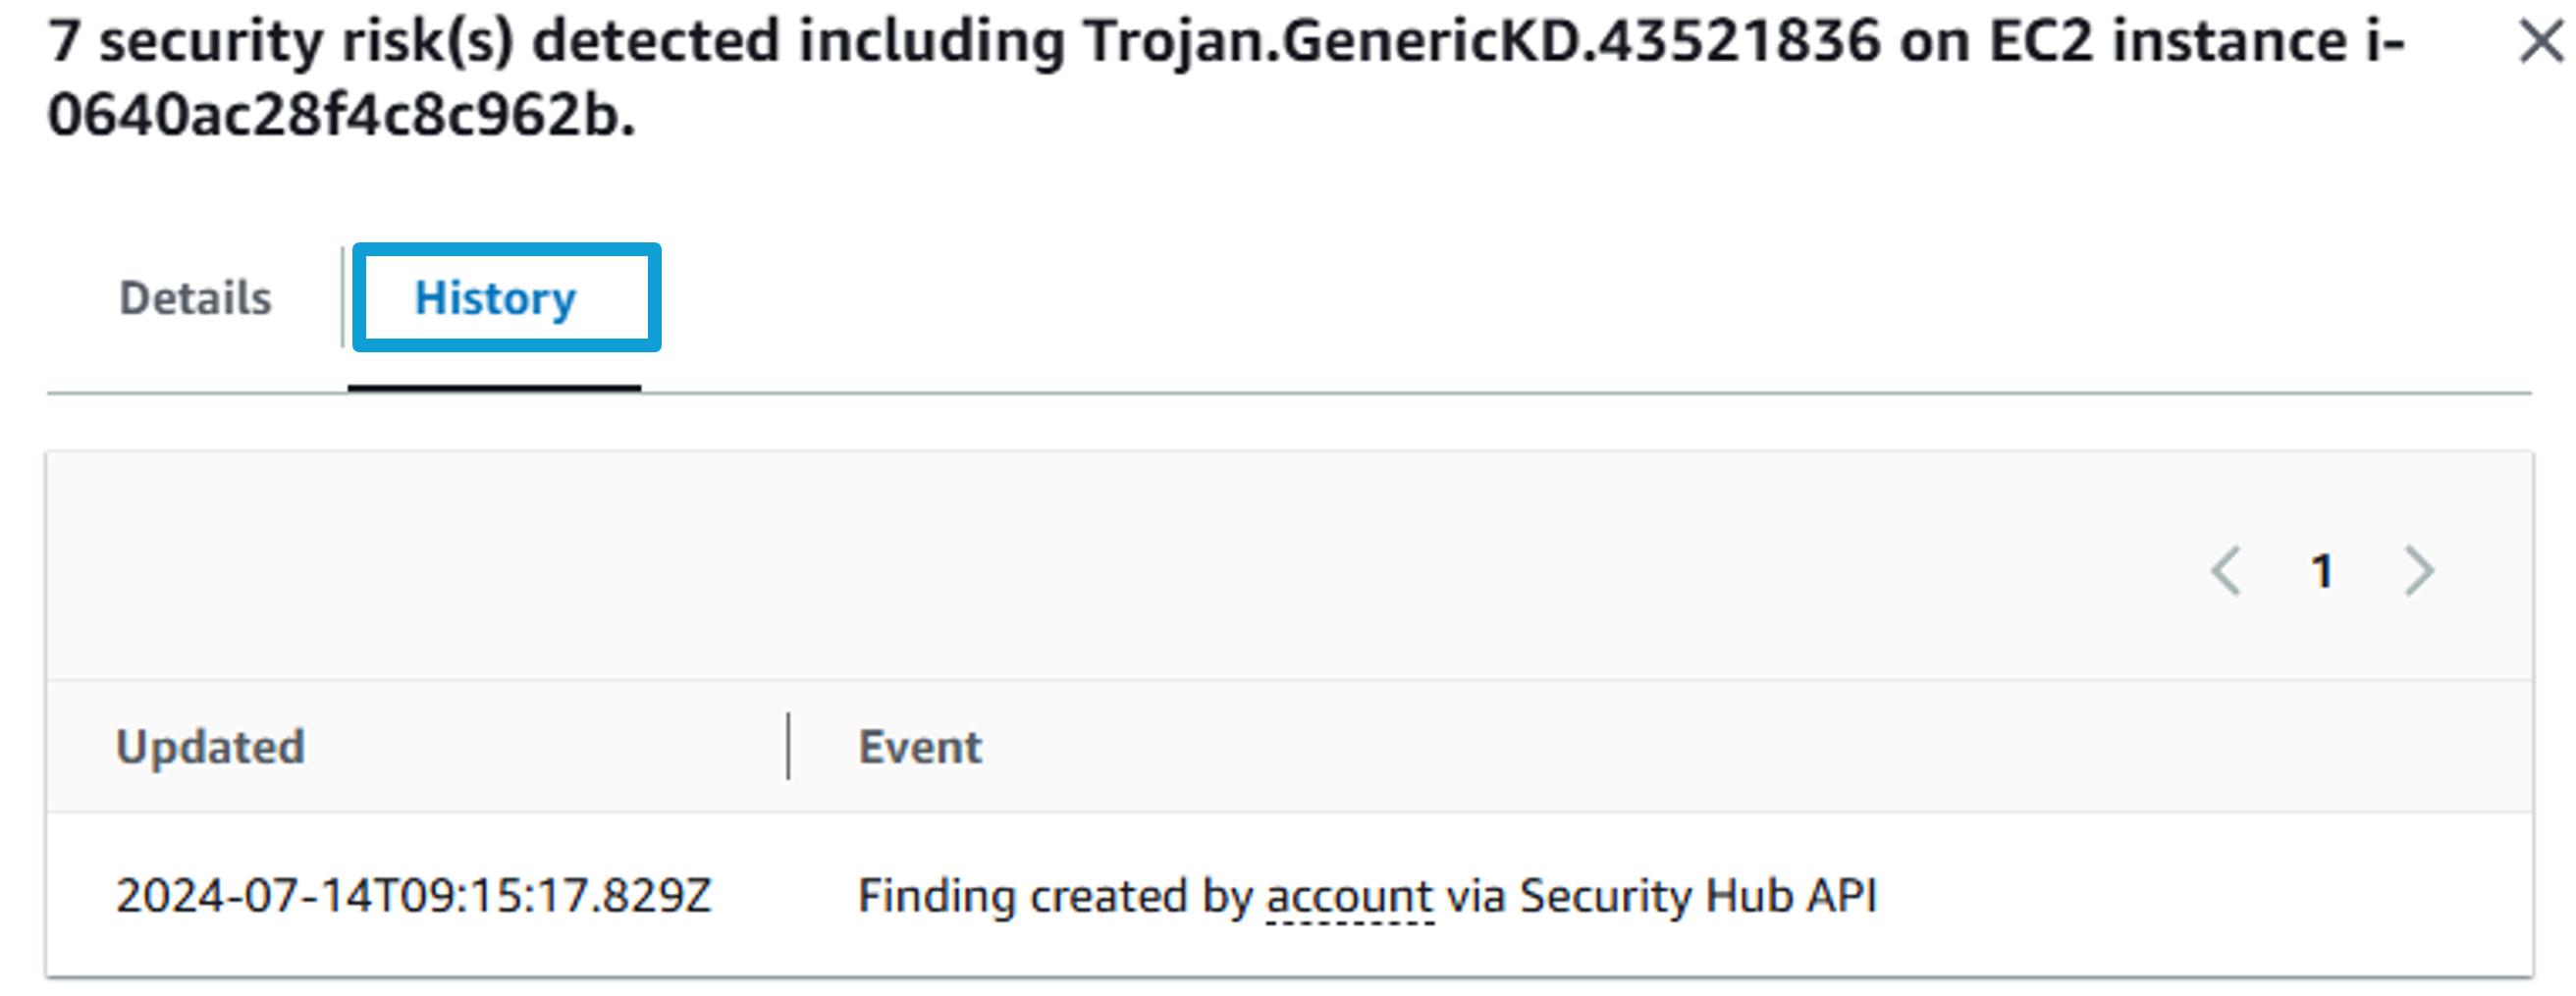Go to next history page

[x=2418, y=572]
